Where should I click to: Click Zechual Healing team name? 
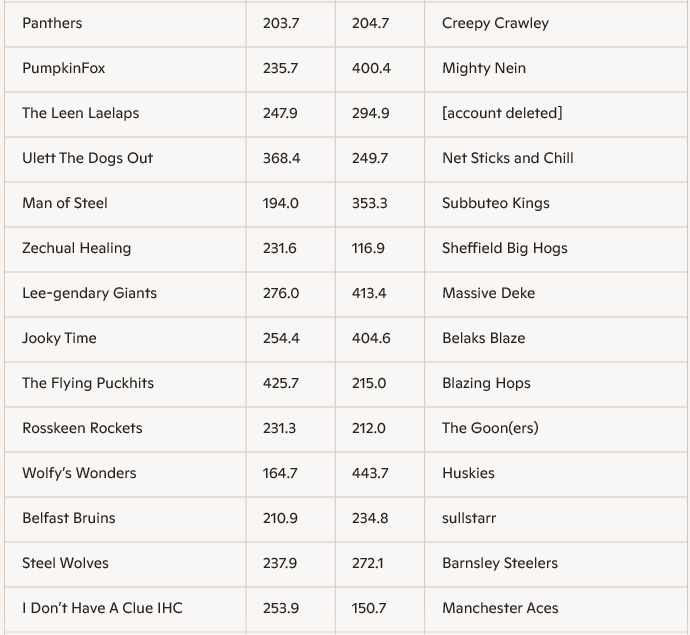pos(76,248)
